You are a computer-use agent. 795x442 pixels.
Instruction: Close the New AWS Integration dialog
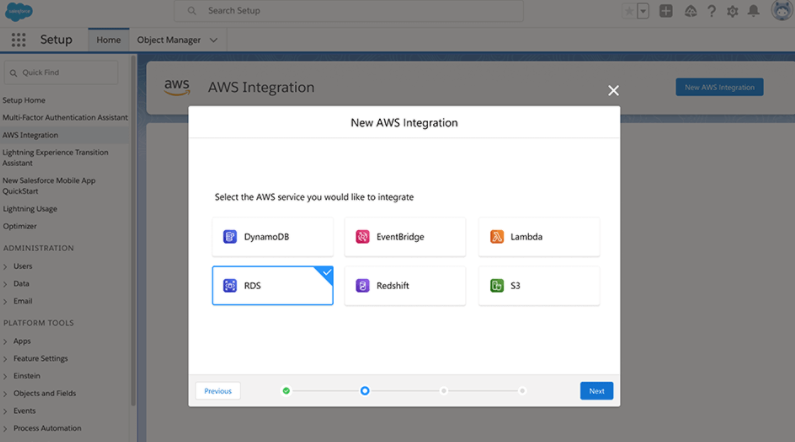tap(613, 90)
